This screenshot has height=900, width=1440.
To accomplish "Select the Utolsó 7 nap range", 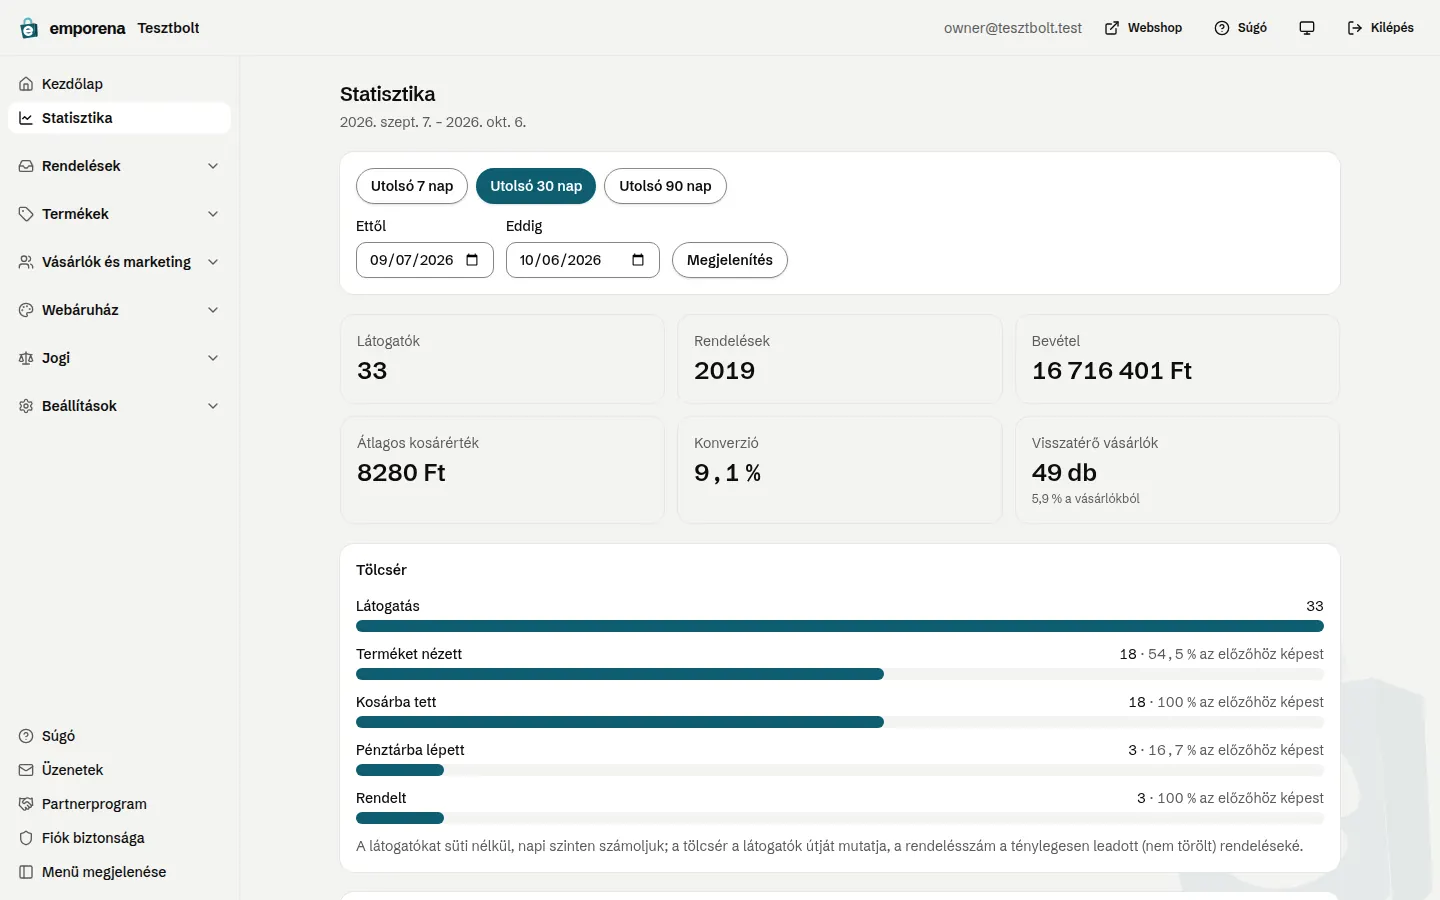I will (x=412, y=186).
